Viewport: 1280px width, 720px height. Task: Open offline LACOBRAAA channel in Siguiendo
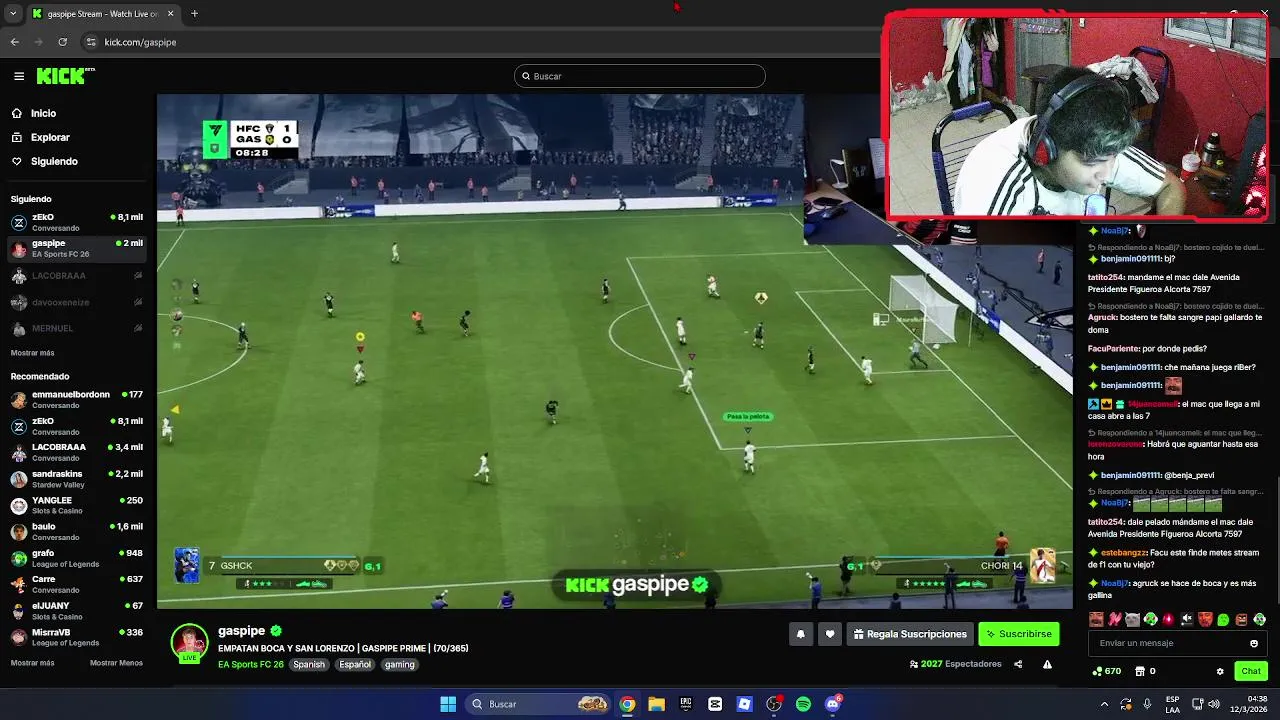(x=78, y=276)
